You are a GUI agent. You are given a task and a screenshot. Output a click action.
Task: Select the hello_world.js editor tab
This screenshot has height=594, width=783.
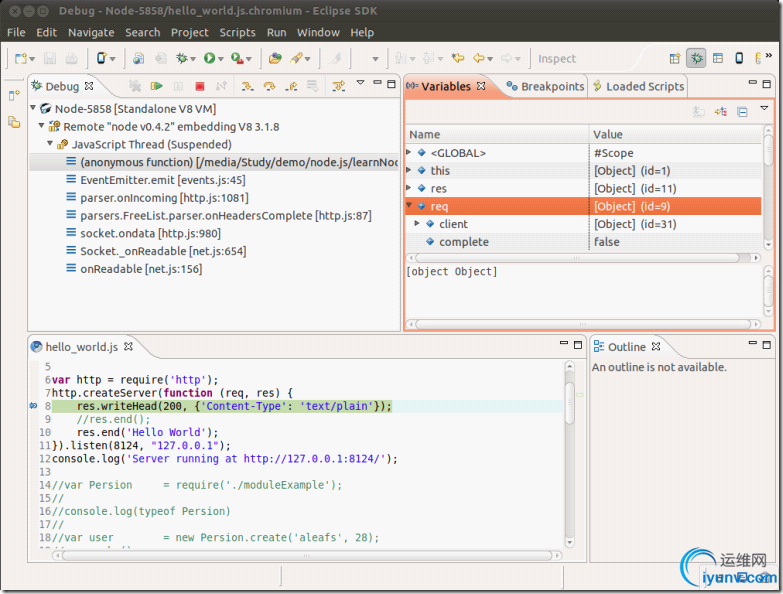pyautogui.click(x=81, y=347)
